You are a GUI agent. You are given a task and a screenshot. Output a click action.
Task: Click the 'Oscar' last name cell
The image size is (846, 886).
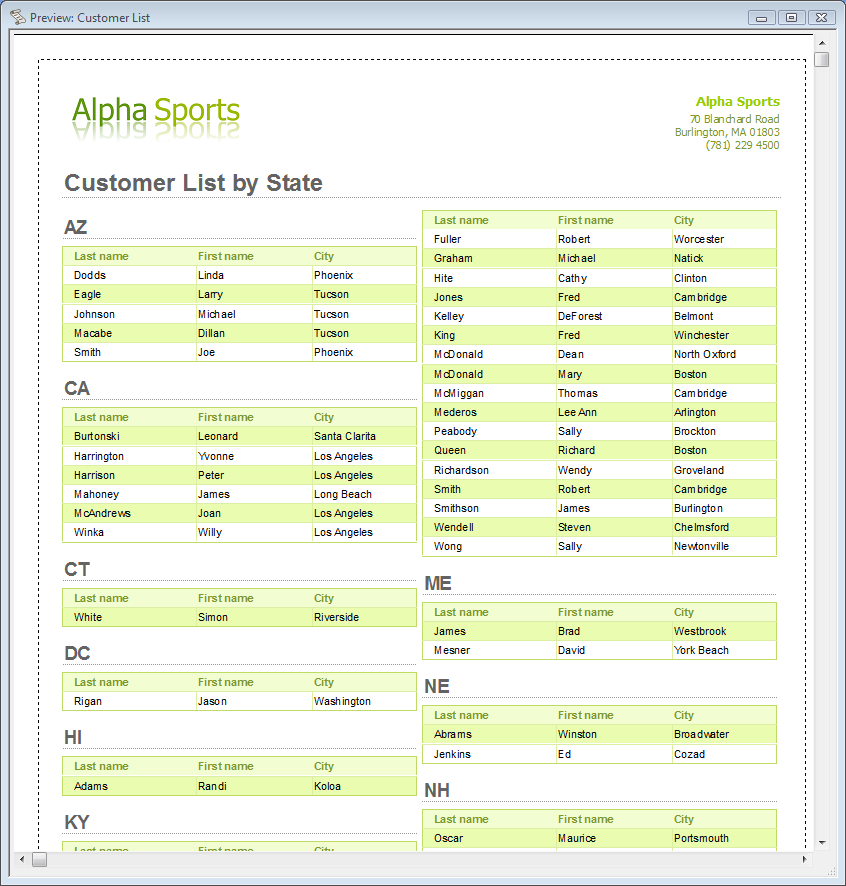click(449, 838)
